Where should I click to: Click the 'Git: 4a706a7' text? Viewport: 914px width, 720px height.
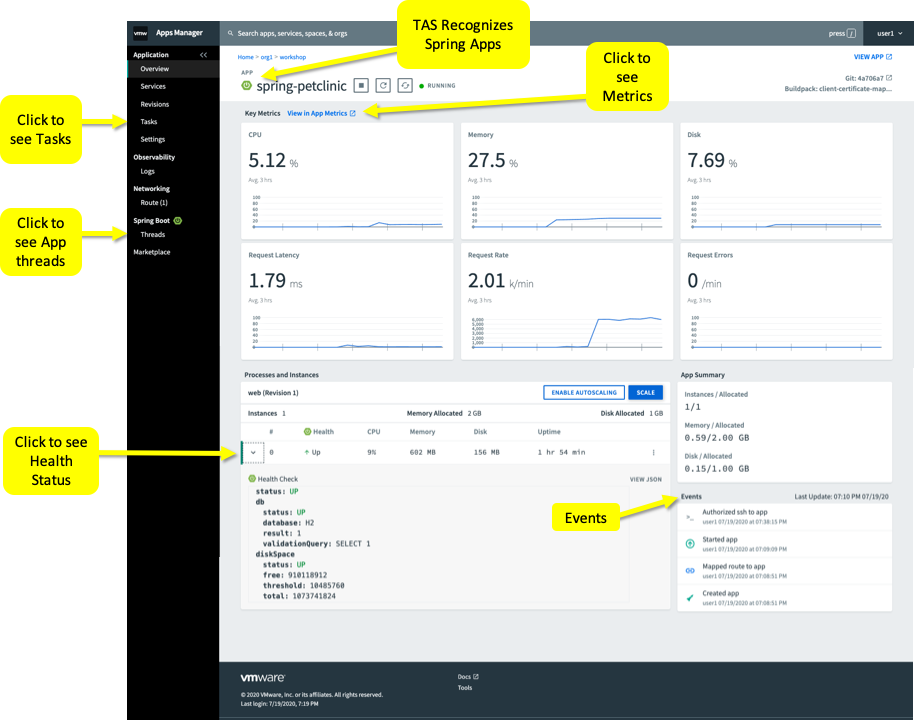point(864,78)
